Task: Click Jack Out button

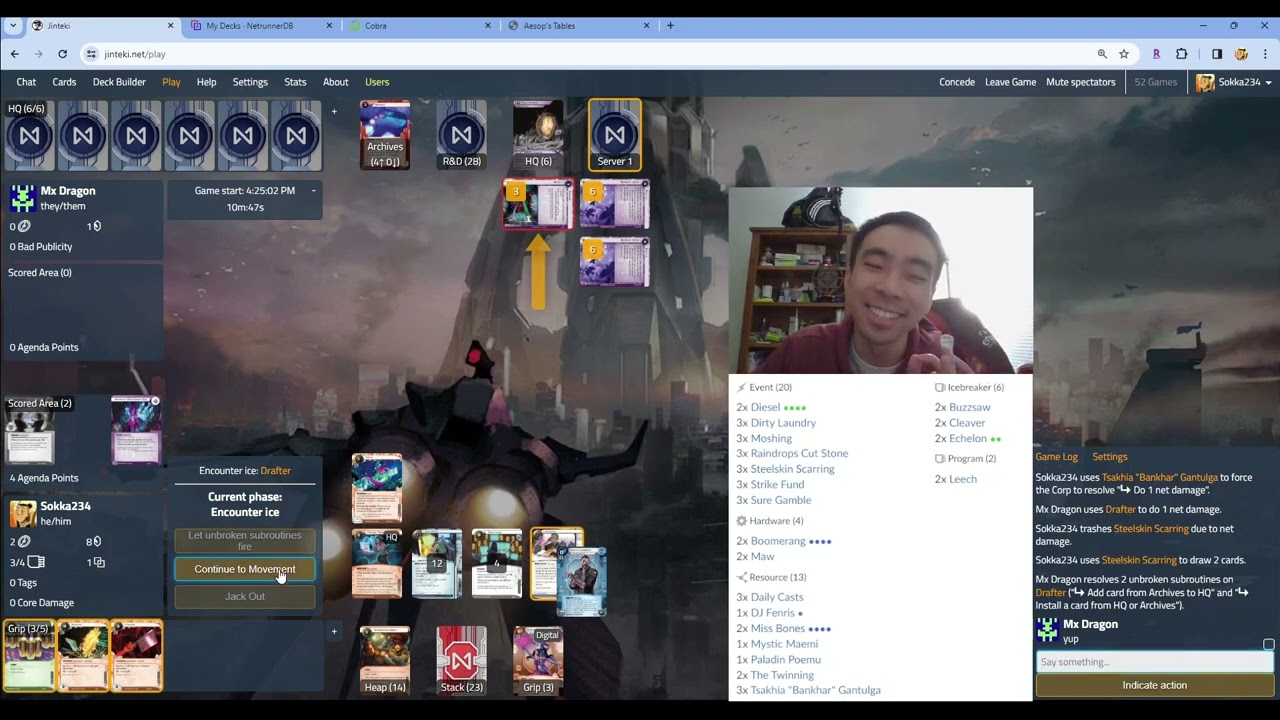Action: pyautogui.click(x=245, y=596)
